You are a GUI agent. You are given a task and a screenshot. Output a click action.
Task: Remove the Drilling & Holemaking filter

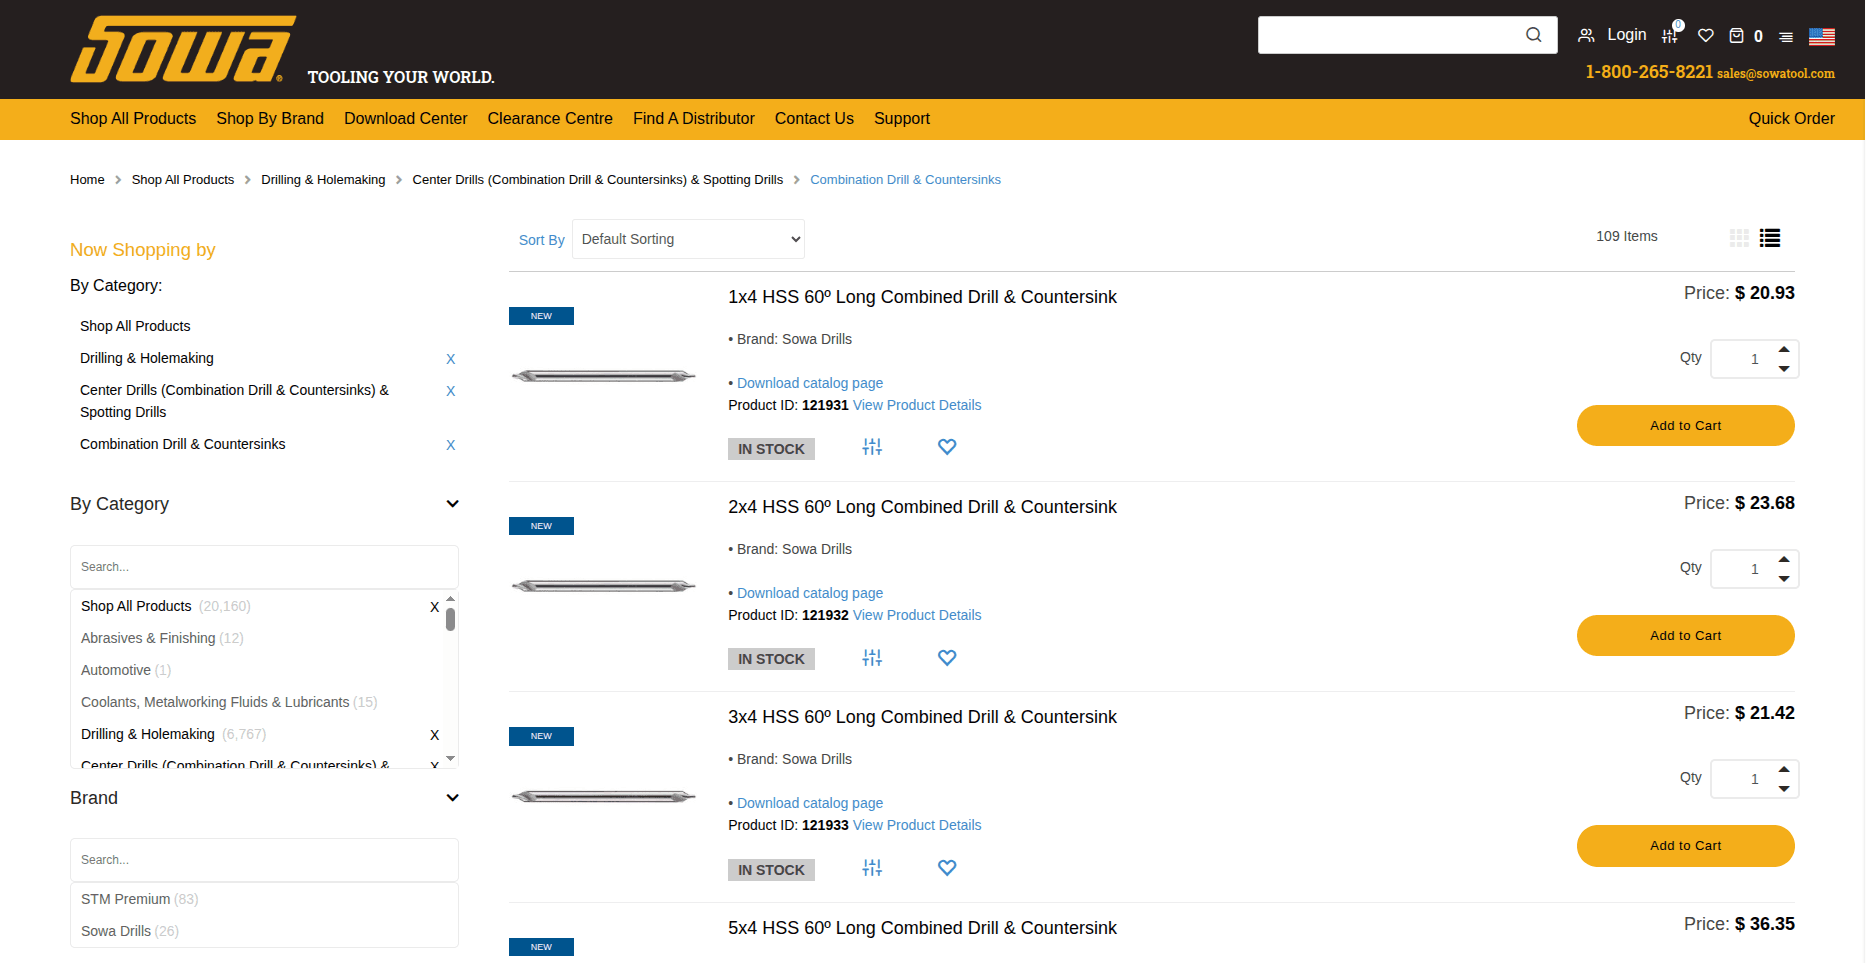coord(450,359)
